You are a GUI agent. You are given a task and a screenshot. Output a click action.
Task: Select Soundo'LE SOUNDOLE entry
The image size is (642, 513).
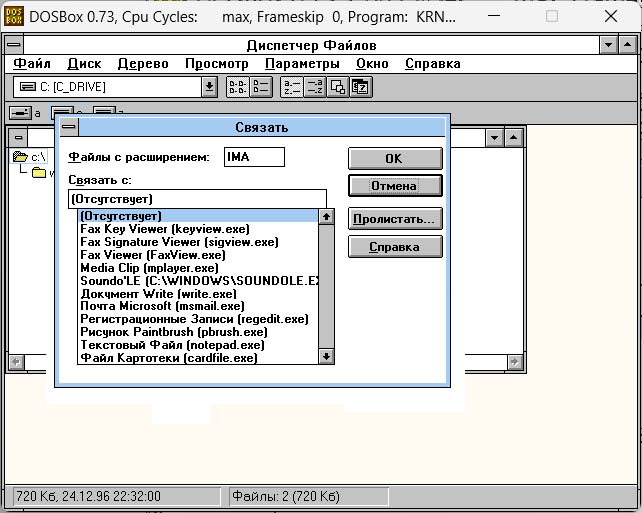point(199,281)
